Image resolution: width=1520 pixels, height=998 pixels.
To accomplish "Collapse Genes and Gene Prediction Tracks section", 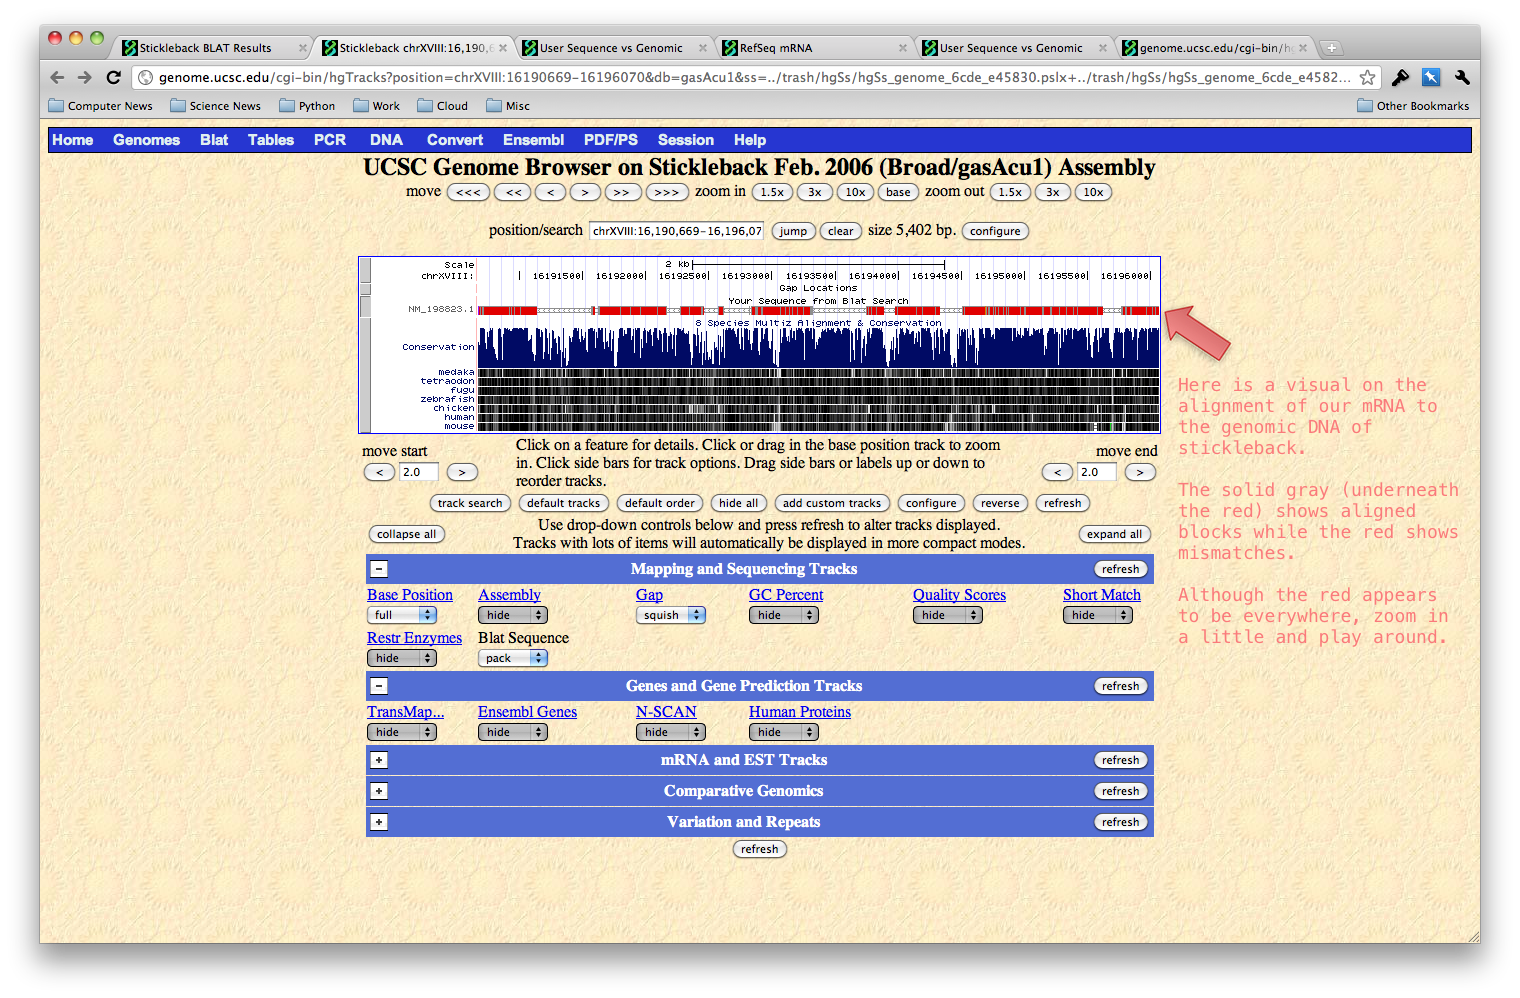I will (379, 686).
